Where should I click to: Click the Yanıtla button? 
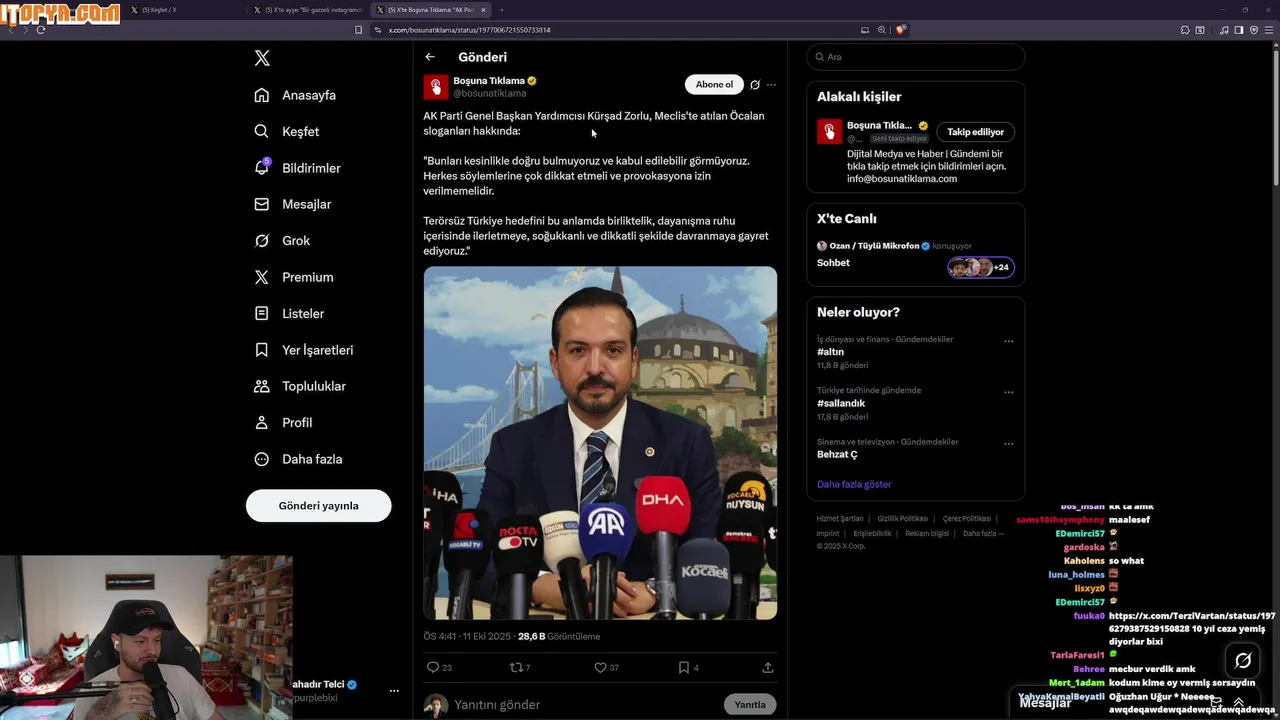pyautogui.click(x=750, y=705)
